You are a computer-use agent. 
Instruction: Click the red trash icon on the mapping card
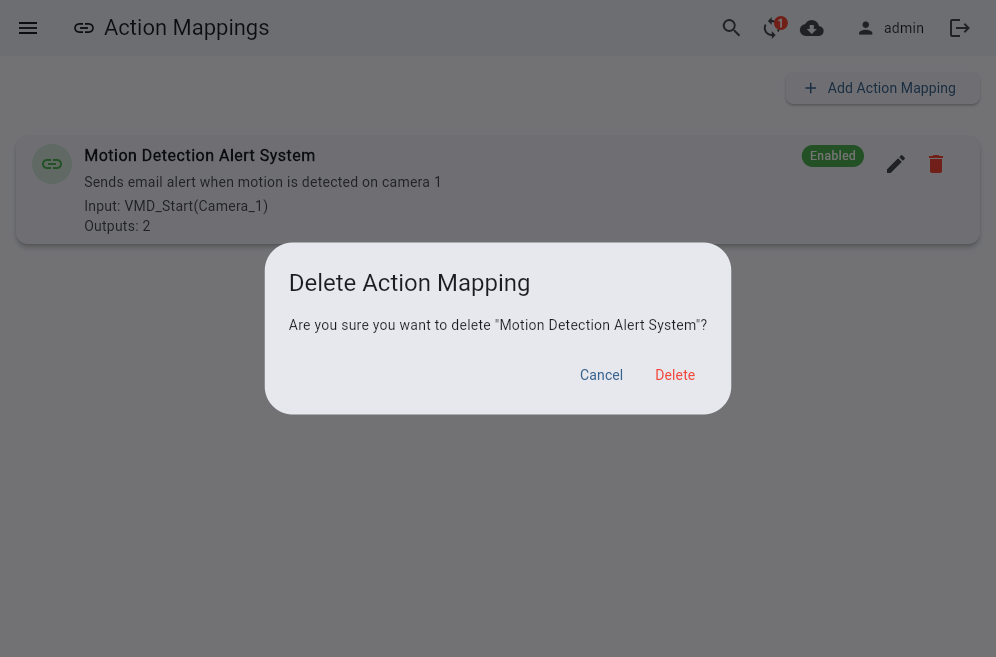(935, 164)
